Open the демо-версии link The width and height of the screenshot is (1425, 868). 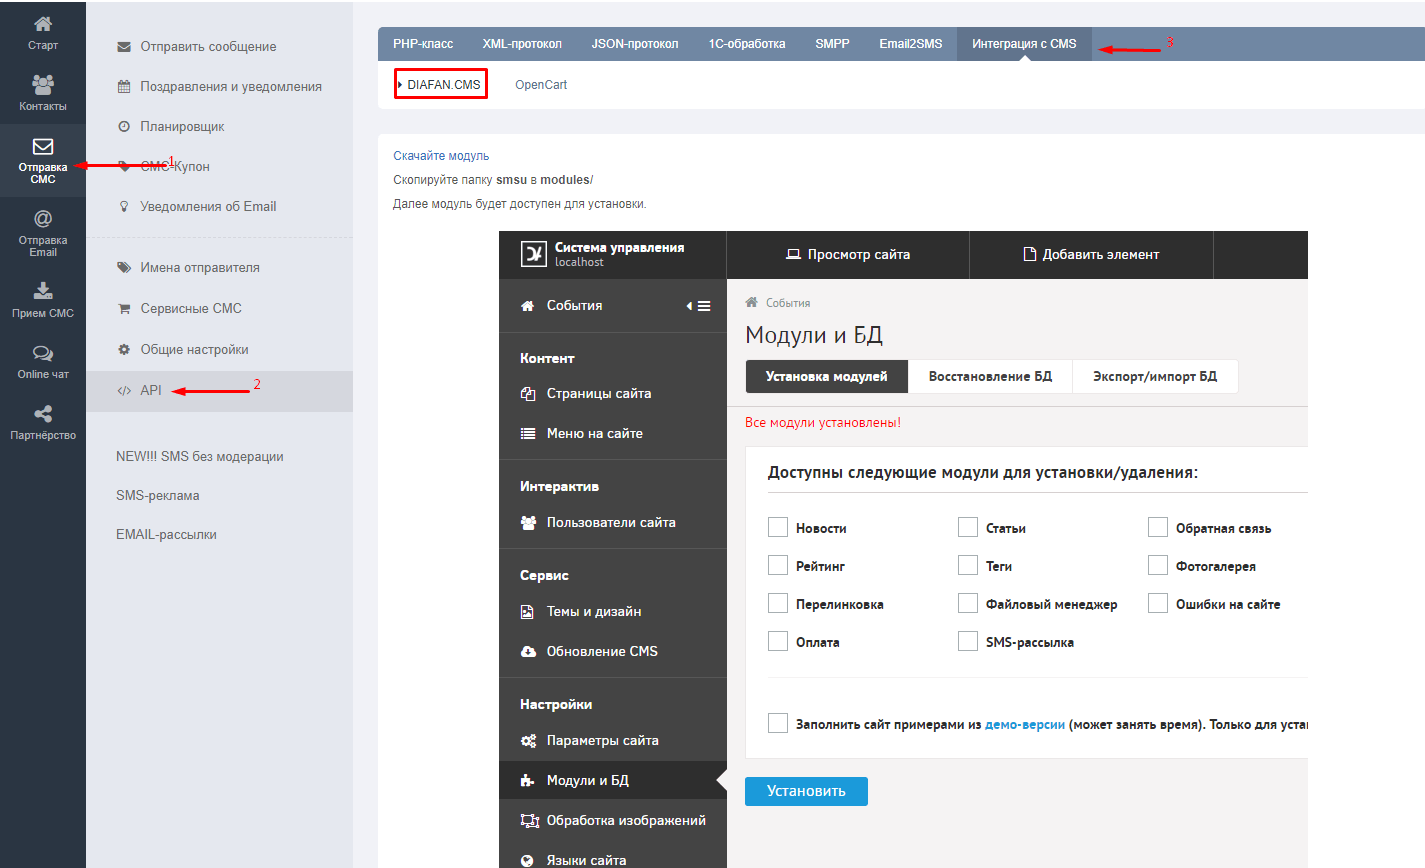(x=1025, y=724)
